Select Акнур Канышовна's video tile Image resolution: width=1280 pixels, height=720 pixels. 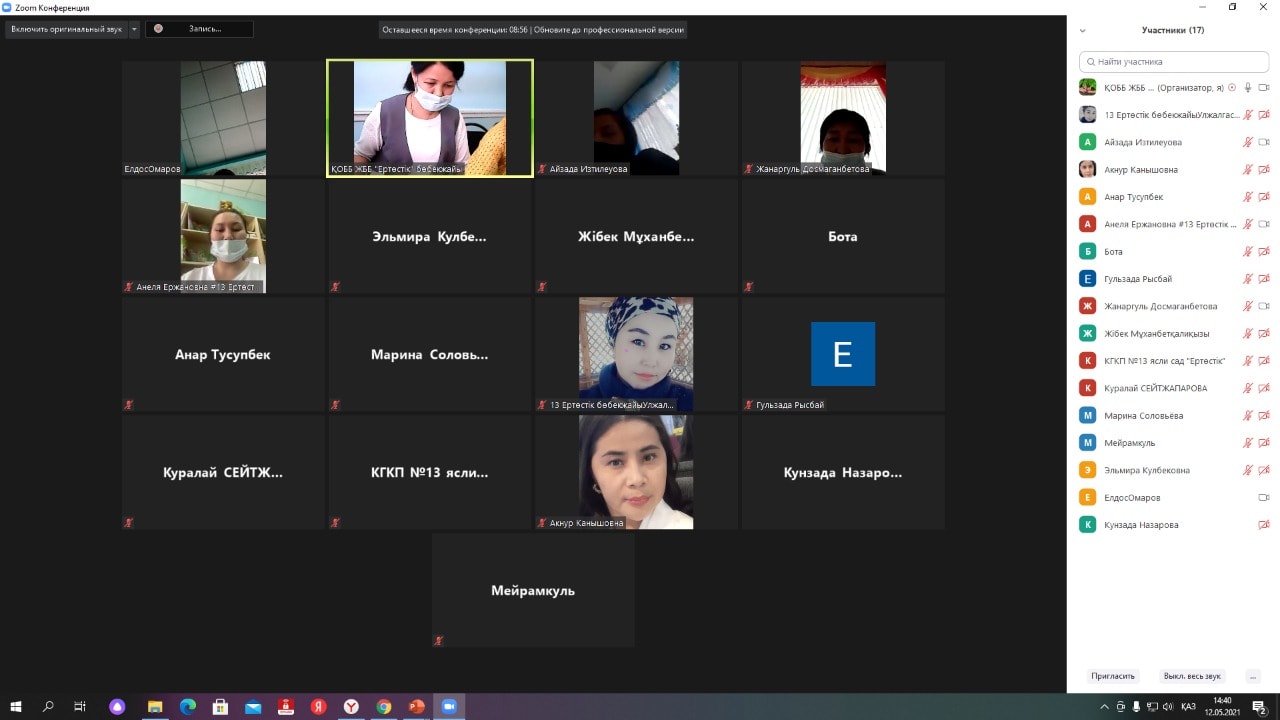tap(636, 472)
